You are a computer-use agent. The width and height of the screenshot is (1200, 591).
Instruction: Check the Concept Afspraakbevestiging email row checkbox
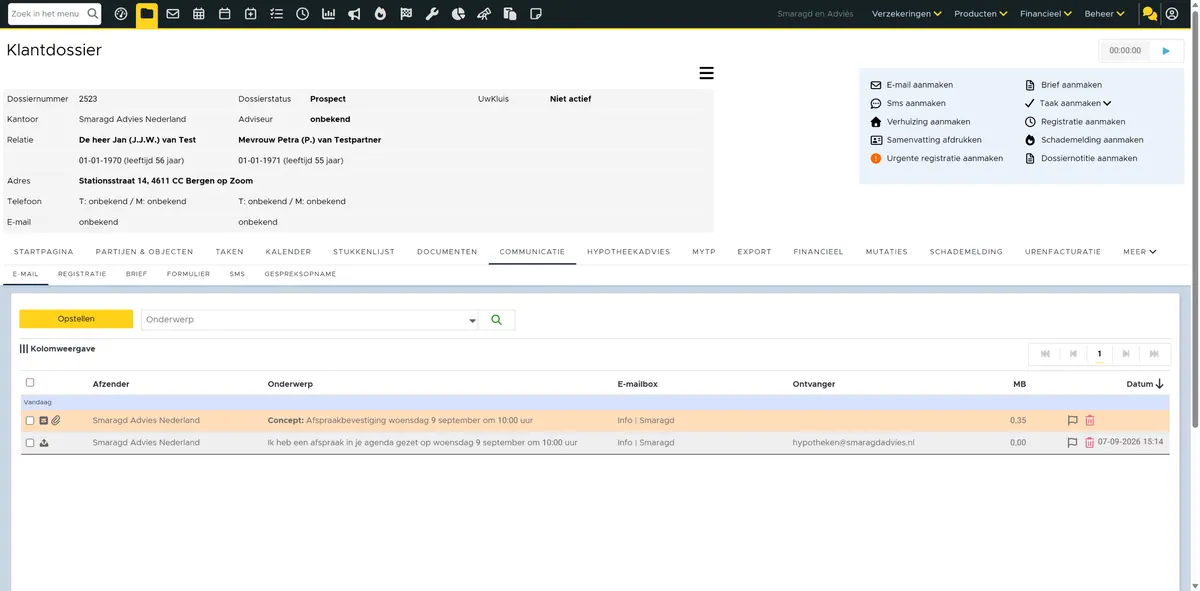pyautogui.click(x=30, y=421)
